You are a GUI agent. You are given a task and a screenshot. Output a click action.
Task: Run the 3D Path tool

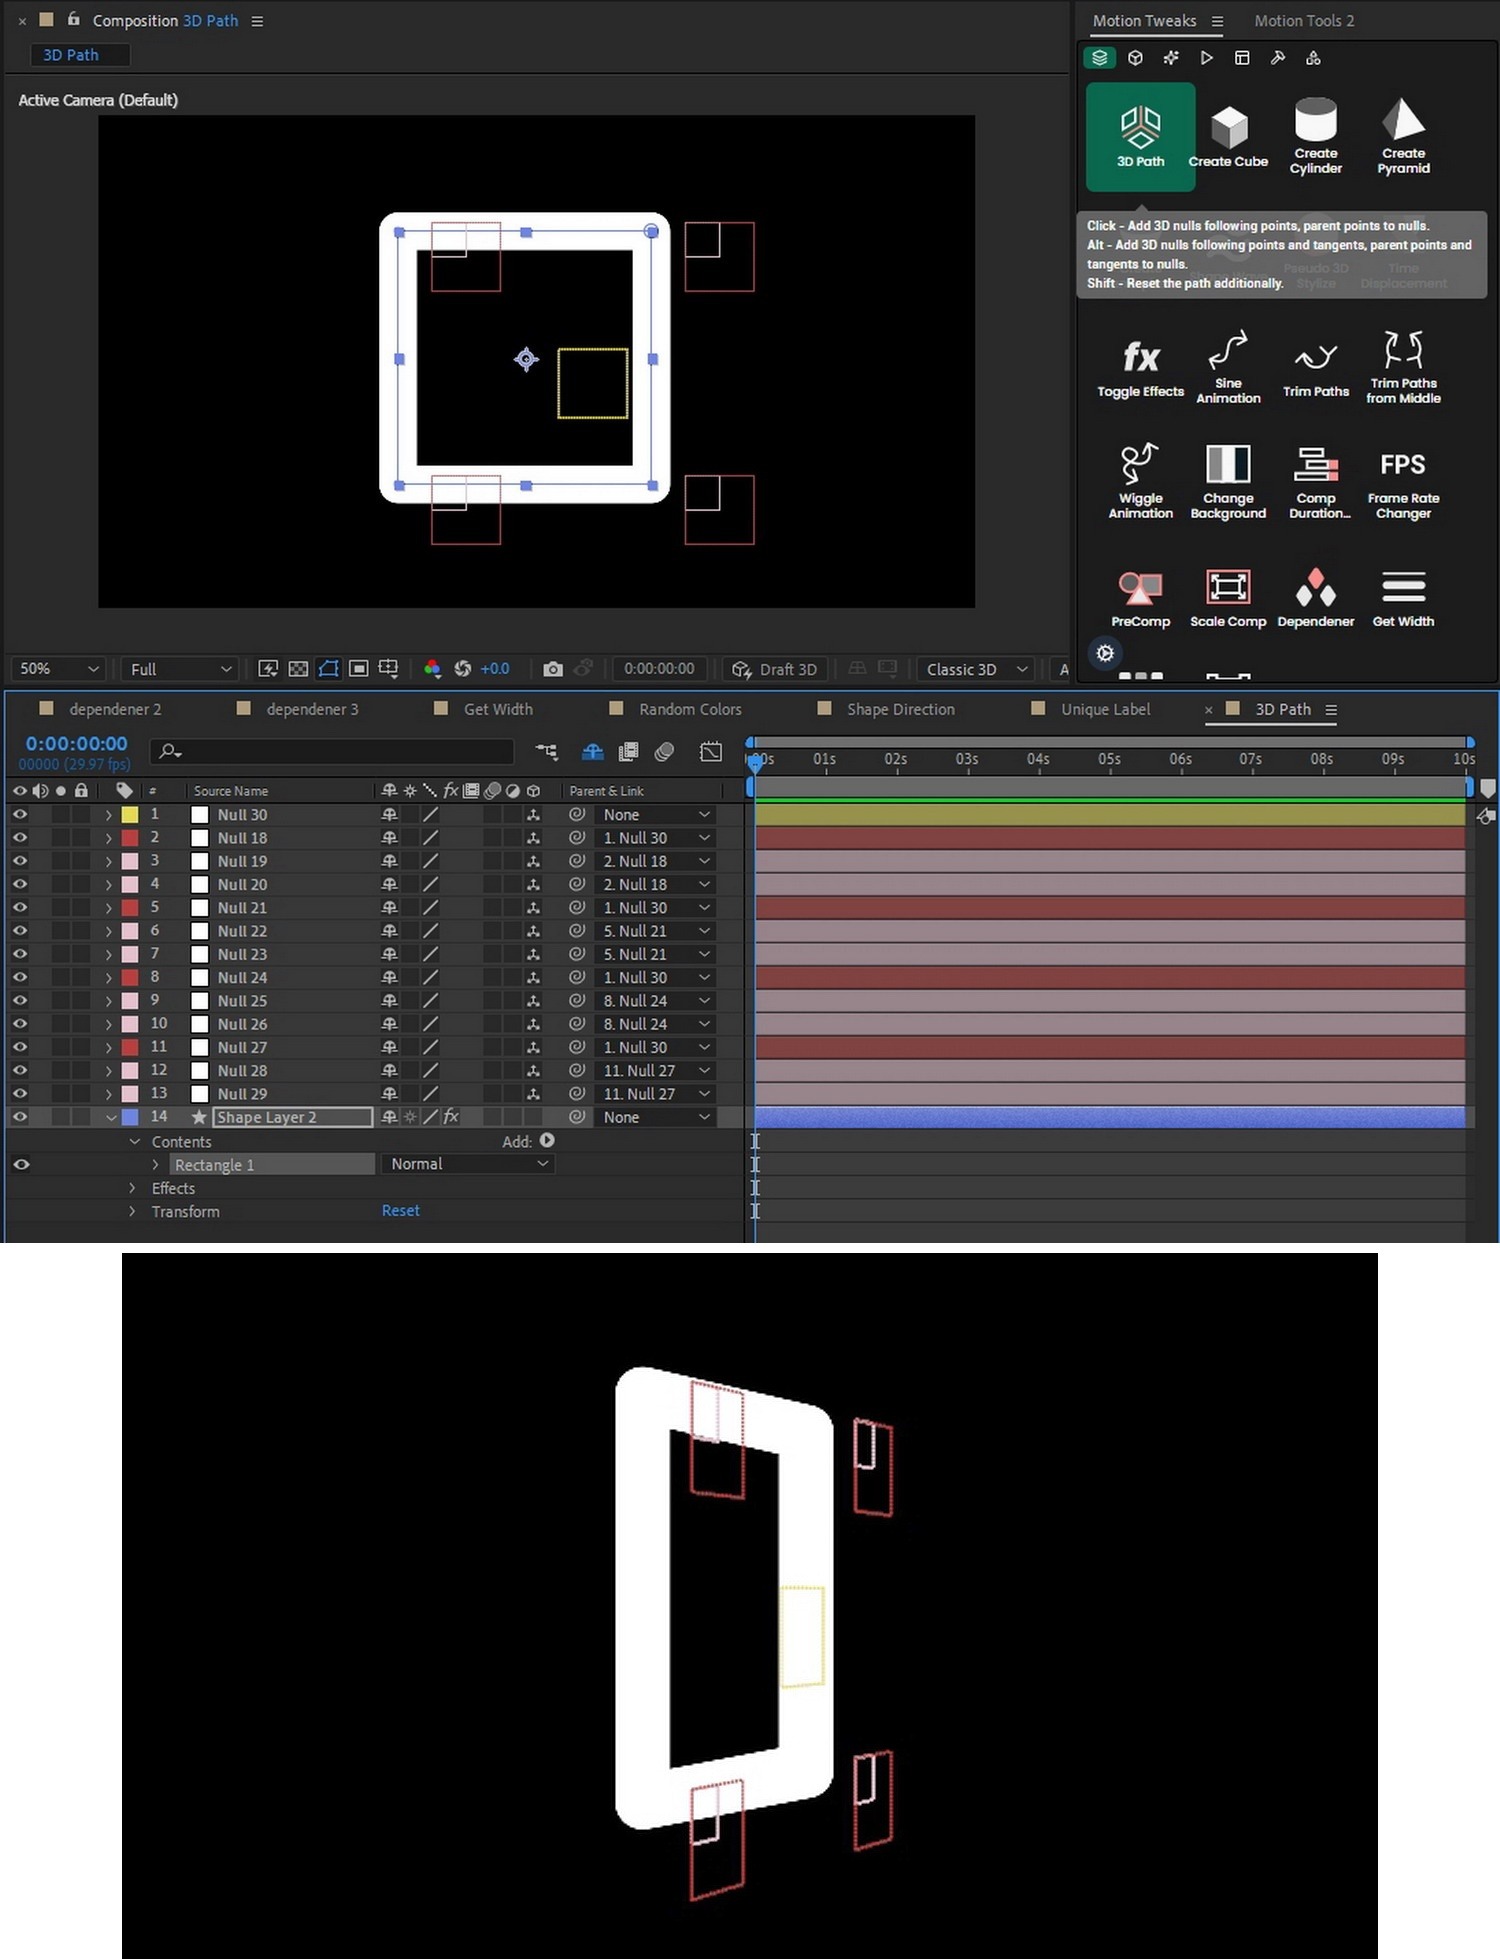pyautogui.click(x=1140, y=136)
